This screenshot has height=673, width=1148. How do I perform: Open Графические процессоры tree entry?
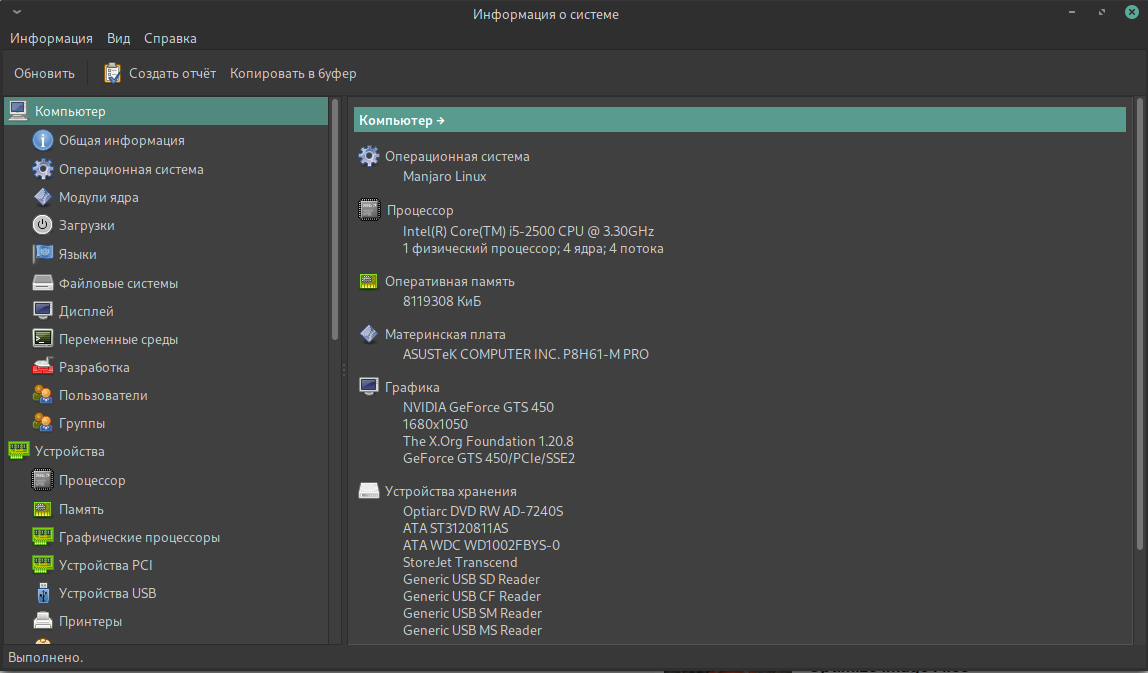point(139,537)
